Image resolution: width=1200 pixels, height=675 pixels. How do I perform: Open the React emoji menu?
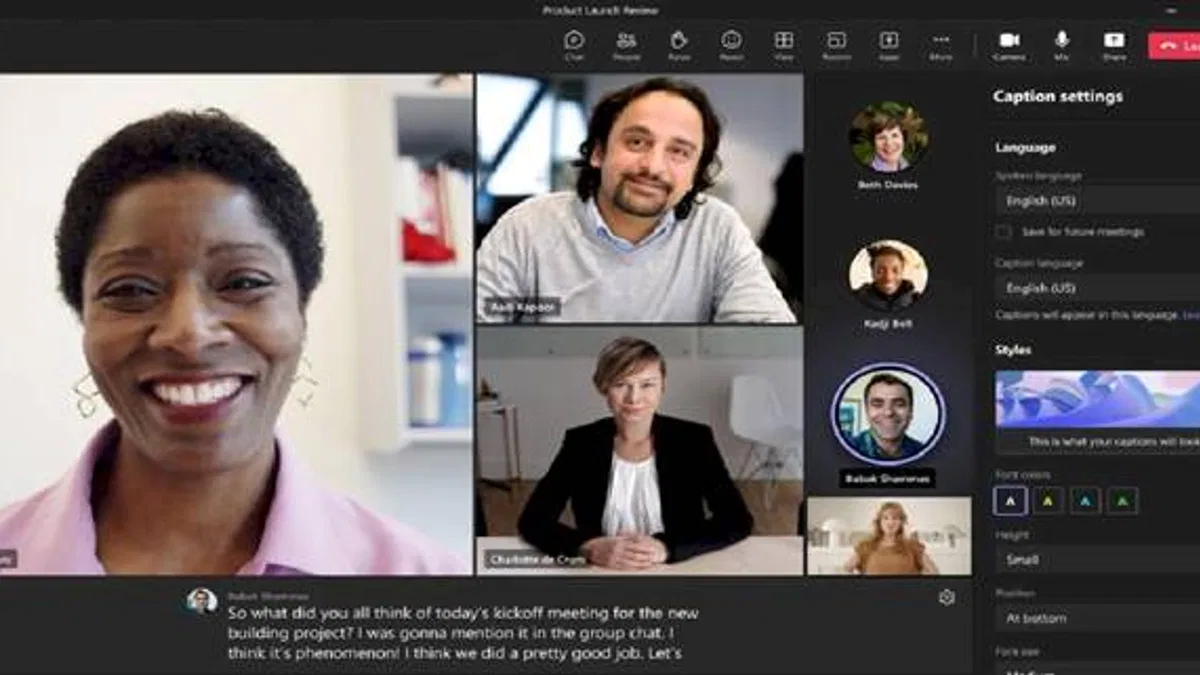click(x=732, y=45)
